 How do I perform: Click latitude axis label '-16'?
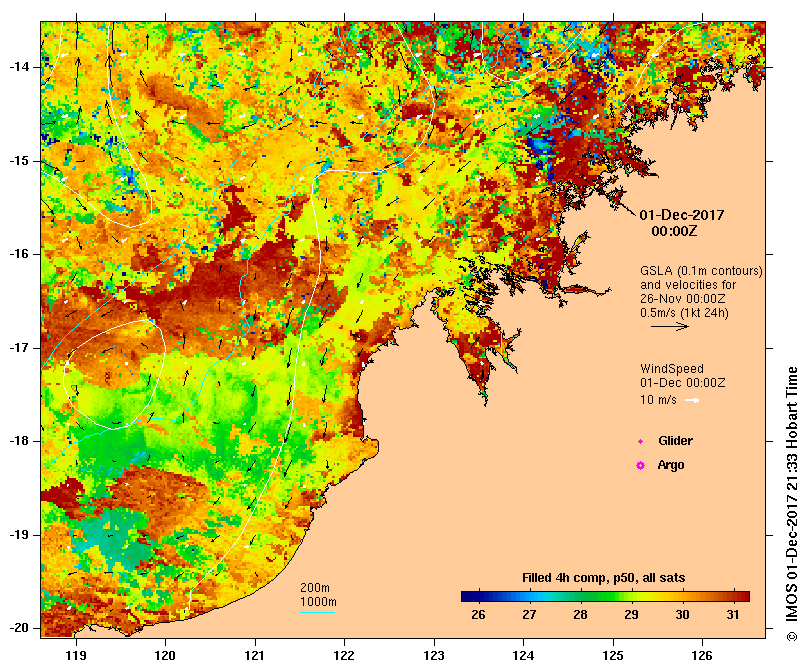pos(19,254)
